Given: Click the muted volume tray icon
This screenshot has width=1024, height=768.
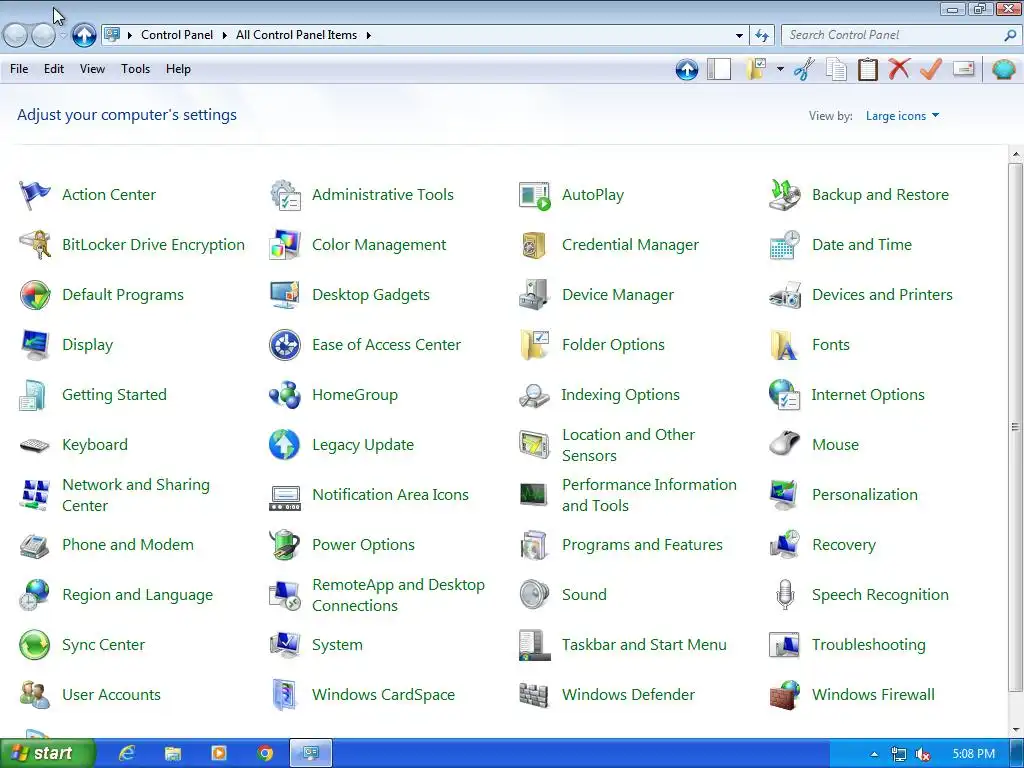Looking at the screenshot, I should pos(923,754).
